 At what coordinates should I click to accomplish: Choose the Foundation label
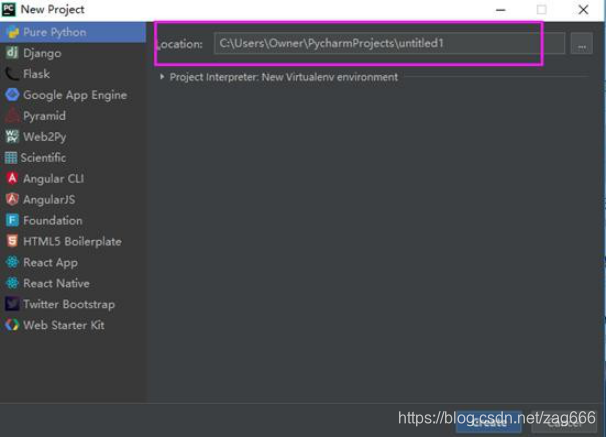[x=53, y=221]
